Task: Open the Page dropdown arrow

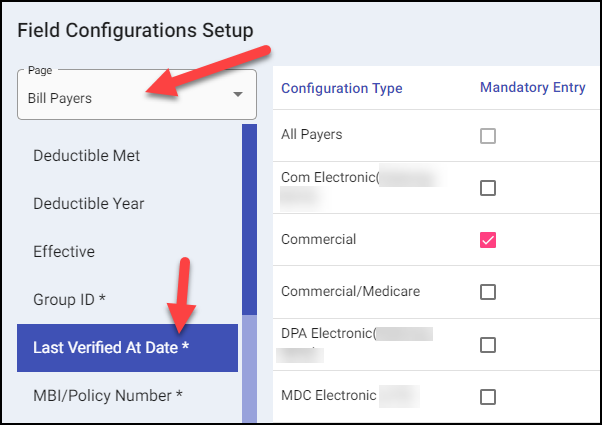Action: click(x=238, y=95)
